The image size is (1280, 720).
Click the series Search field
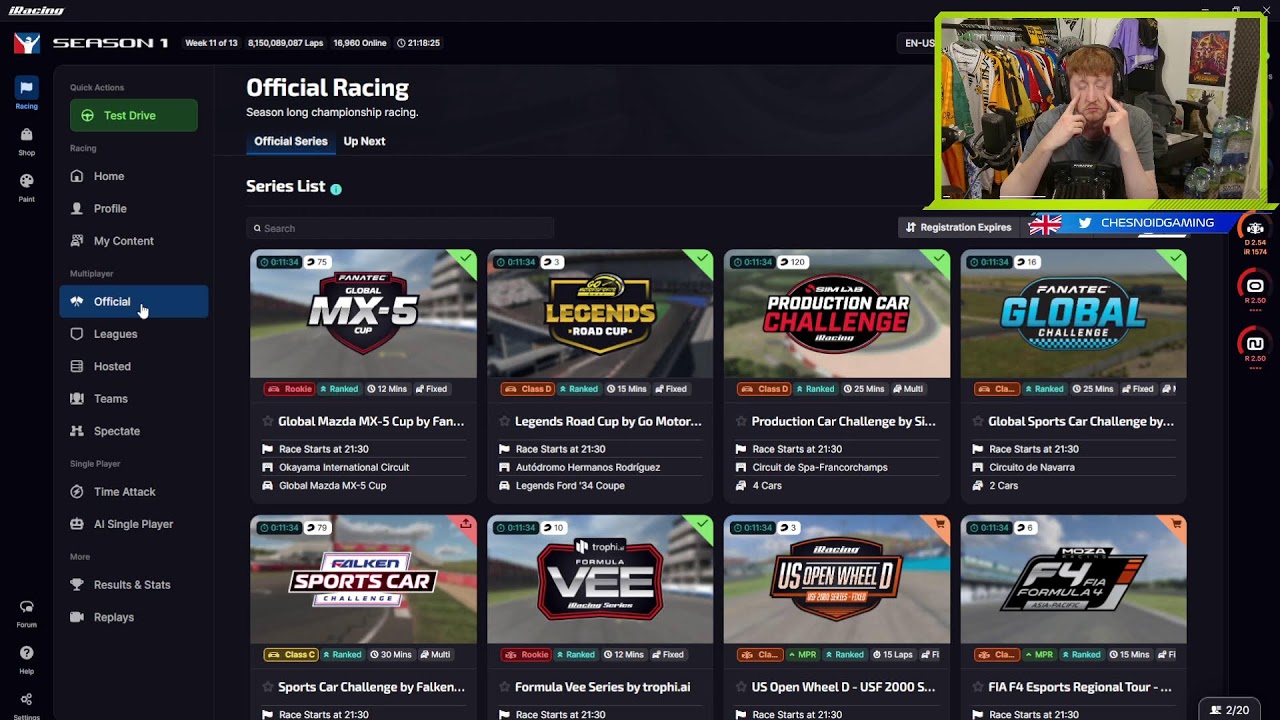tap(400, 228)
